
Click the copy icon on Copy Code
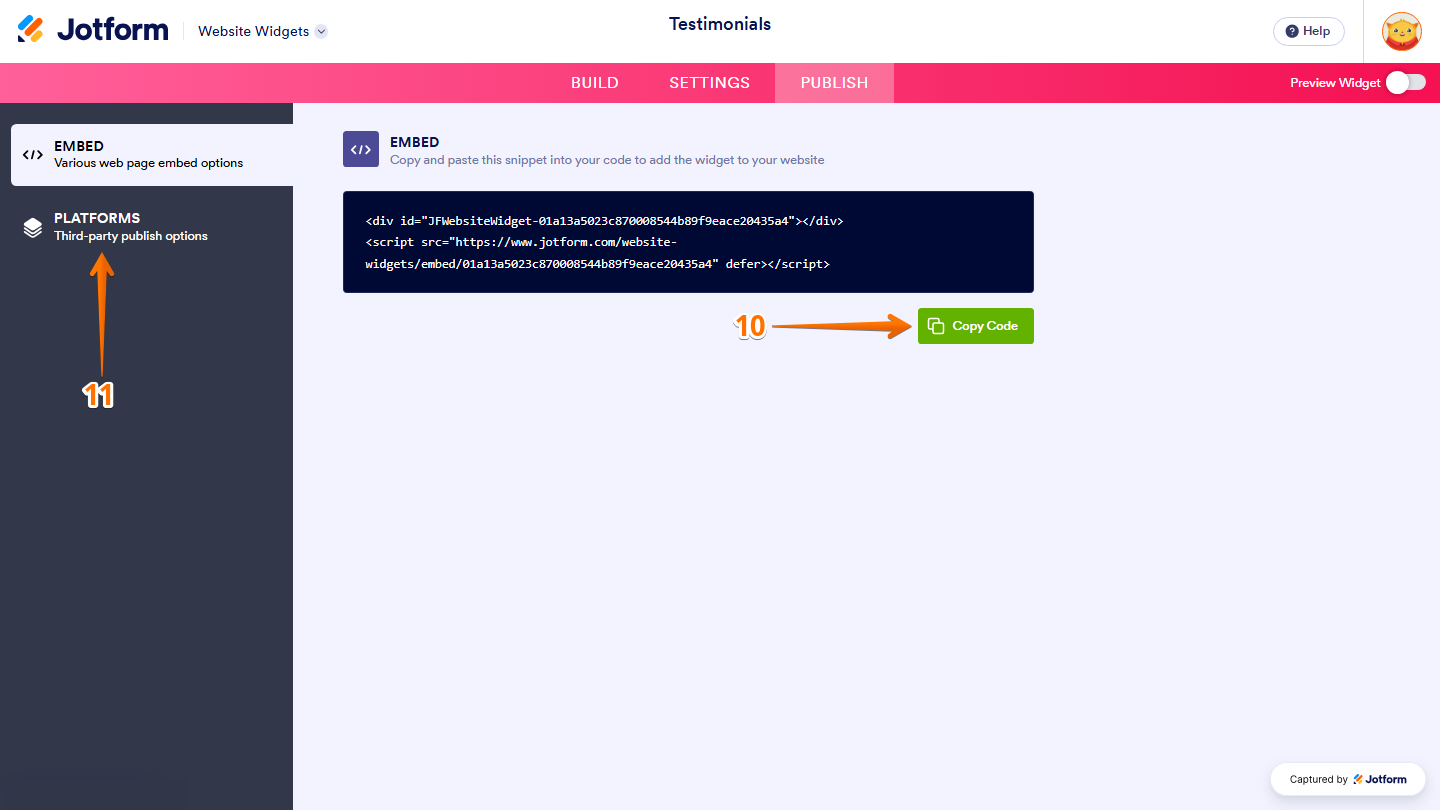936,326
